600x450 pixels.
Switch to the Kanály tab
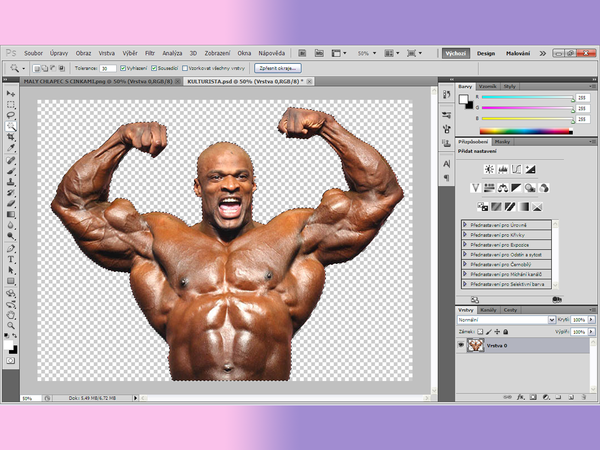489,310
